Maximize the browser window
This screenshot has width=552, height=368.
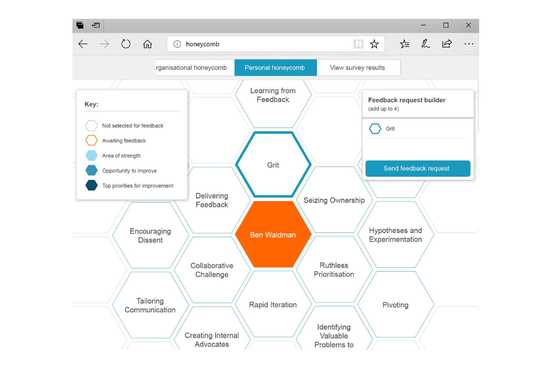pyautogui.click(x=446, y=25)
